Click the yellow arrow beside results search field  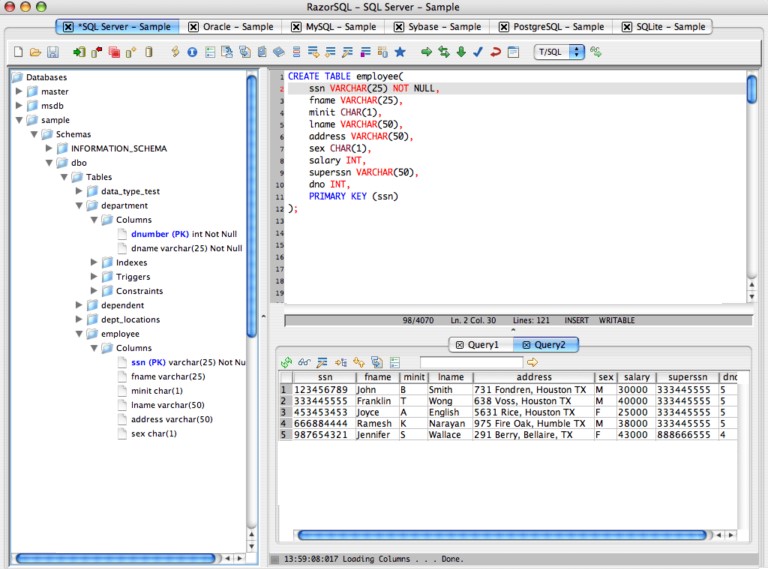pos(532,362)
